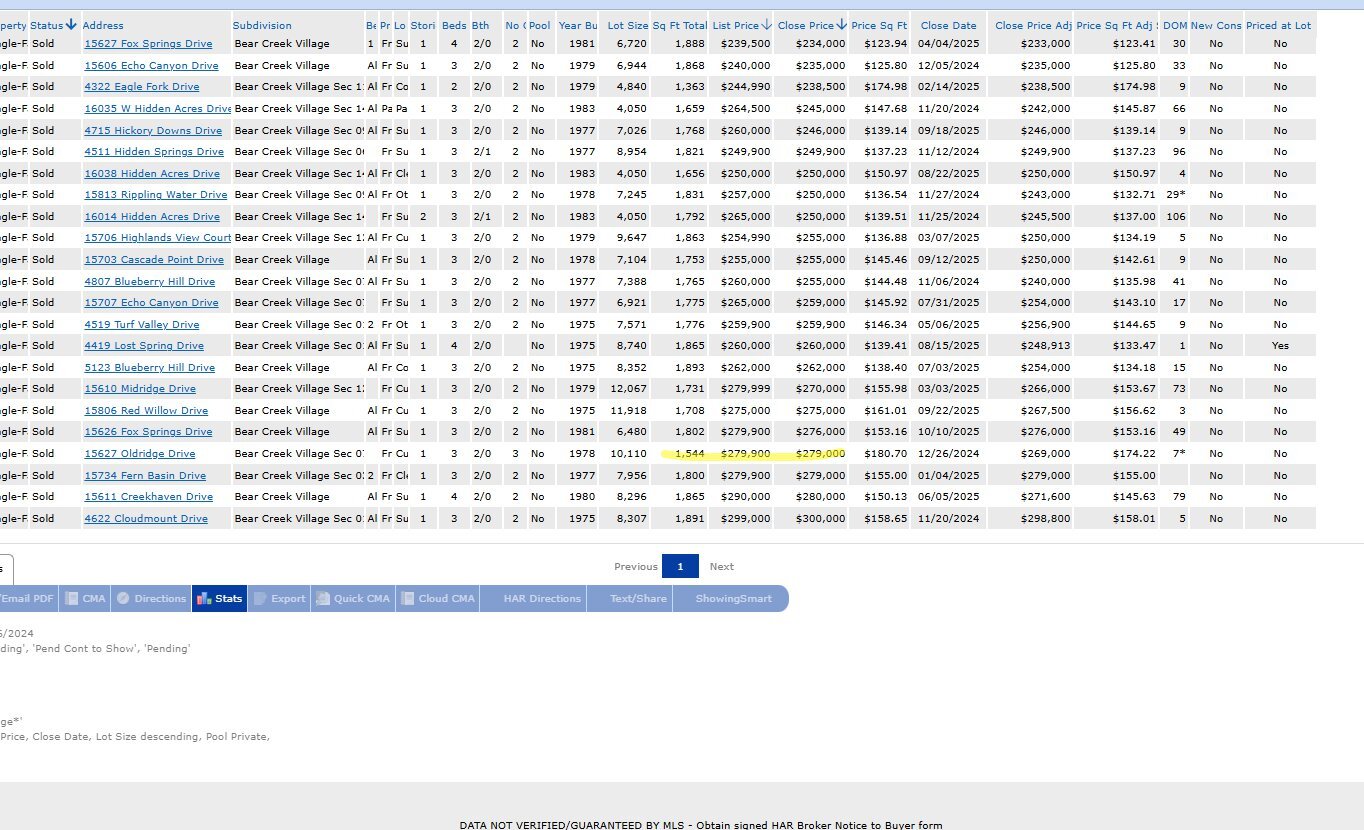Open ShowingSmart from the action bar
Image resolution: width=1364 pixels, height=830 pixels.
click(x=733, y=598)
